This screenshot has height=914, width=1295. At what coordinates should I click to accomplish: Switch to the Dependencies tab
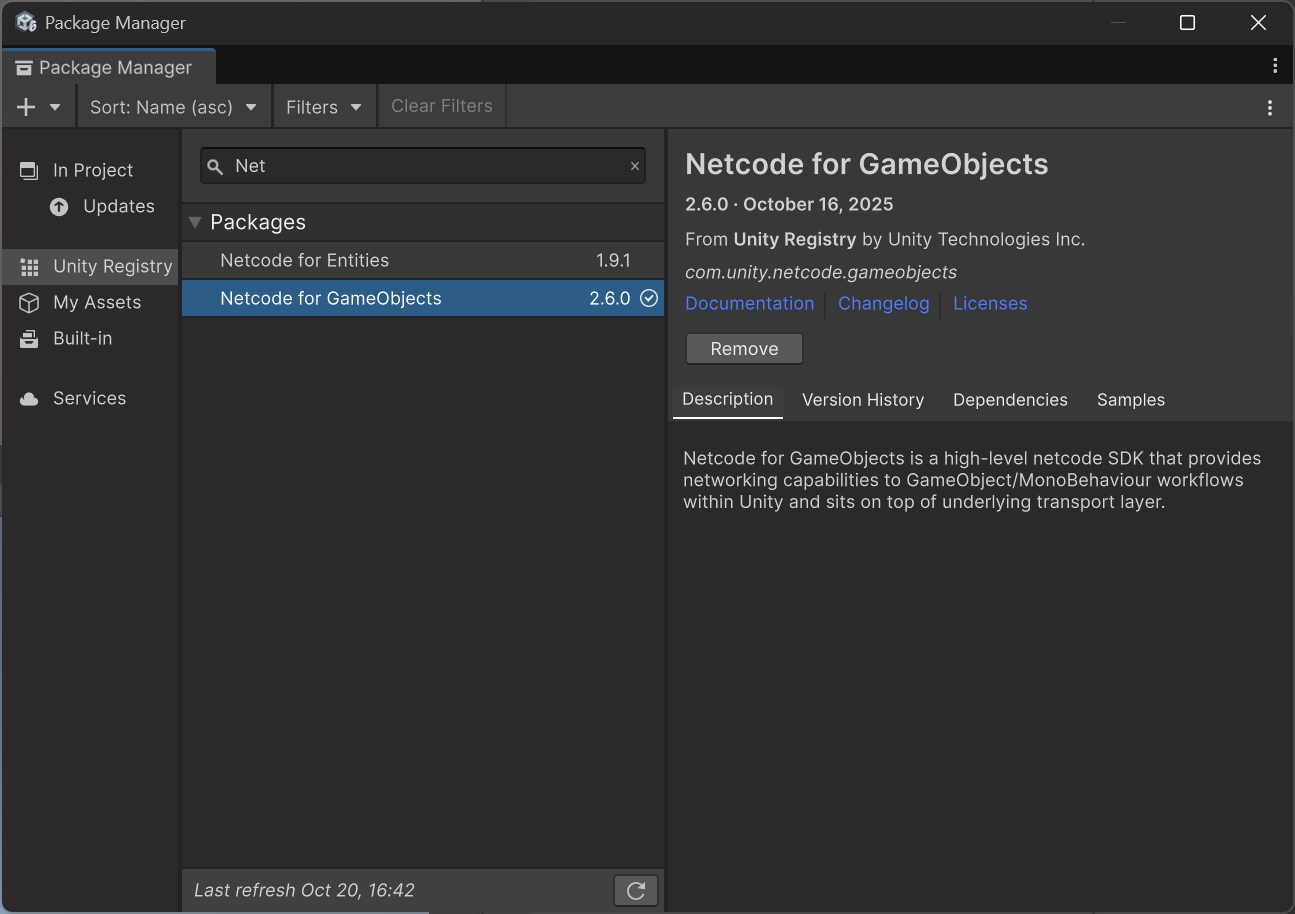(1010, 400)
